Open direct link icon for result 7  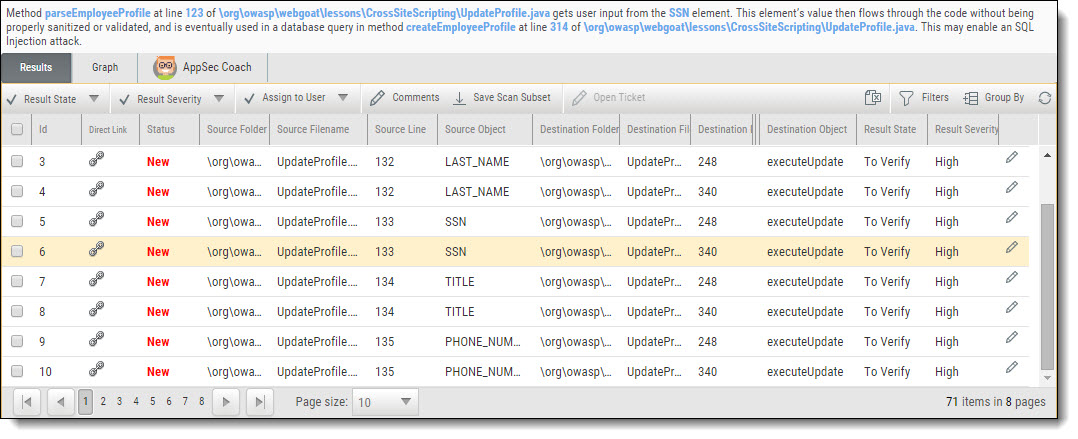coord(96,280)
